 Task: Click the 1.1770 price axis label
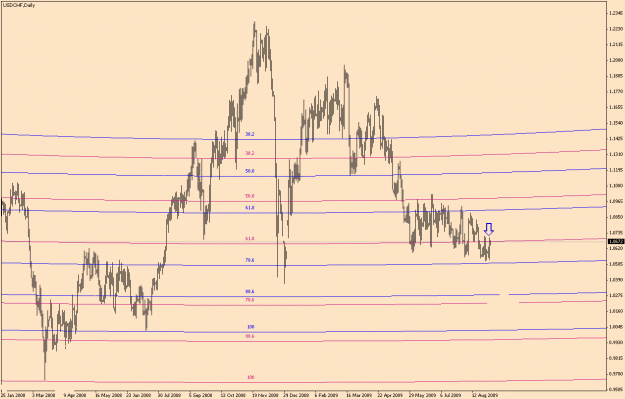coord(616,92)
